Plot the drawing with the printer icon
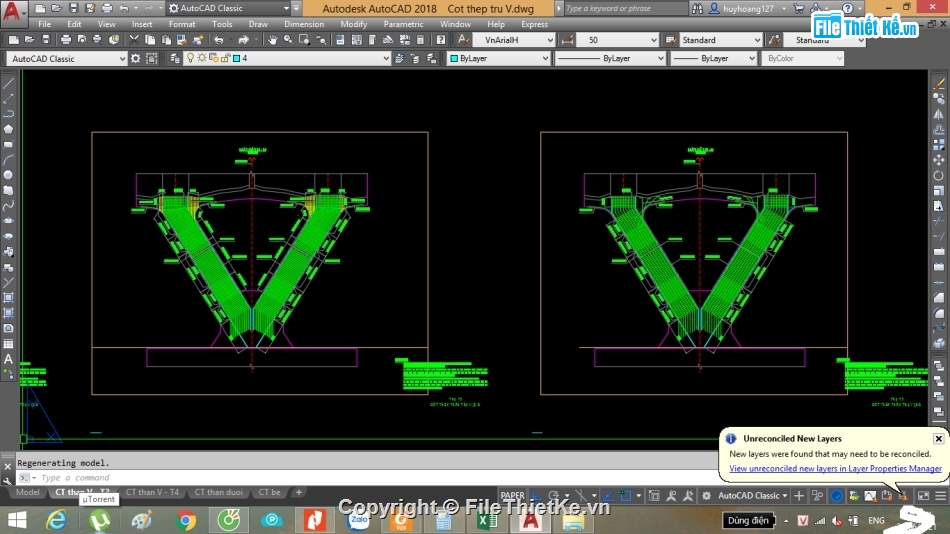 65,40
